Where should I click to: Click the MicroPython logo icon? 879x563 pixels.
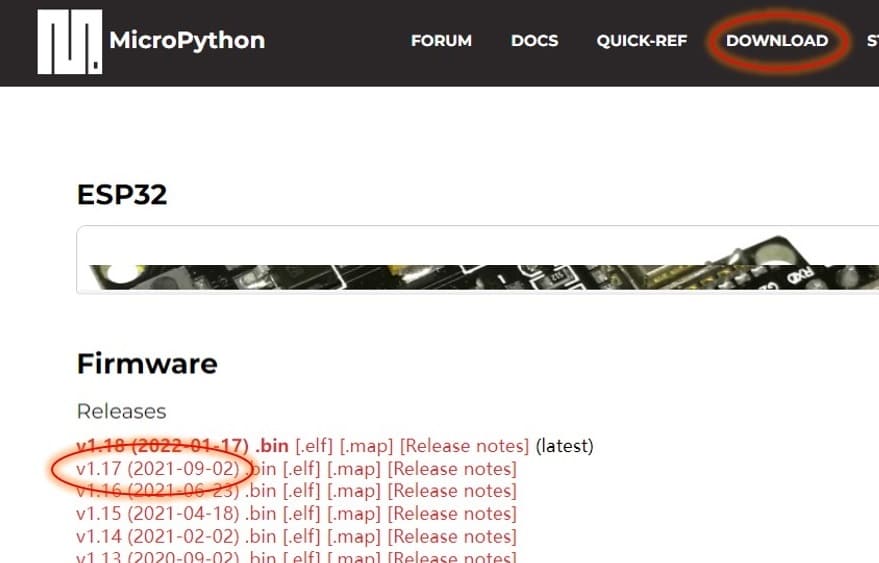70,41
